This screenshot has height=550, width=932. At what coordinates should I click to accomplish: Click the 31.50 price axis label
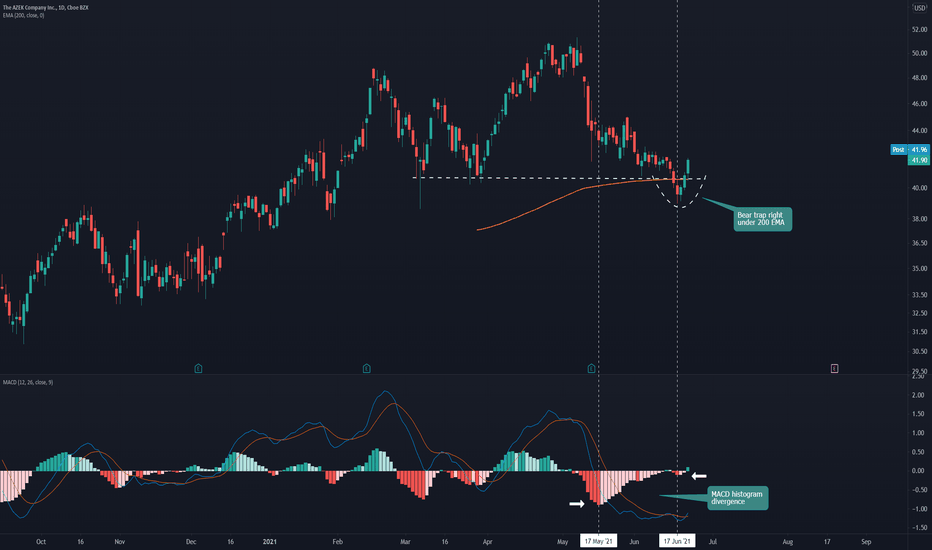tap(919, 332)
